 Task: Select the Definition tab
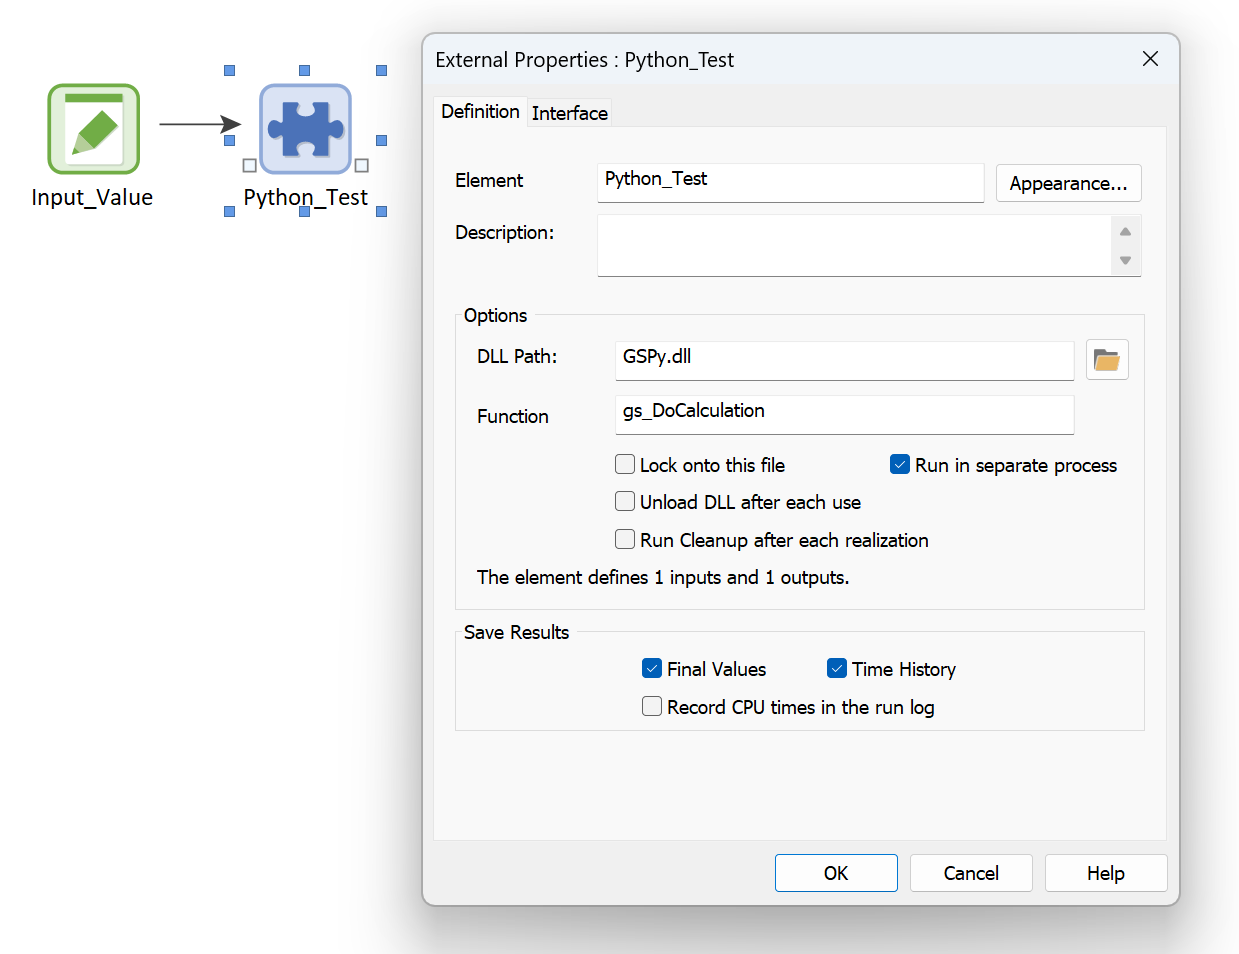(480, 112)
